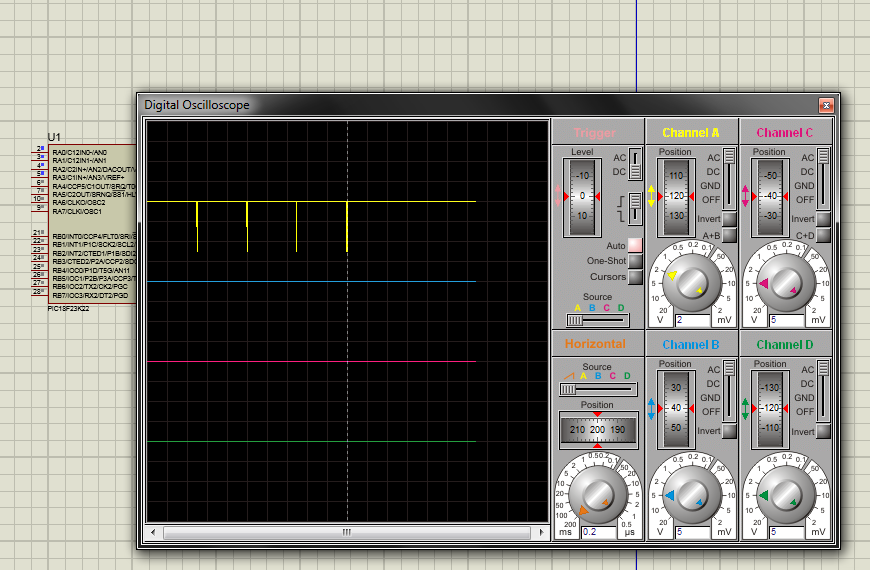Screen dimensions: 870x570
Task: Click the Channel A Position dial
Action: coord(676,198)
